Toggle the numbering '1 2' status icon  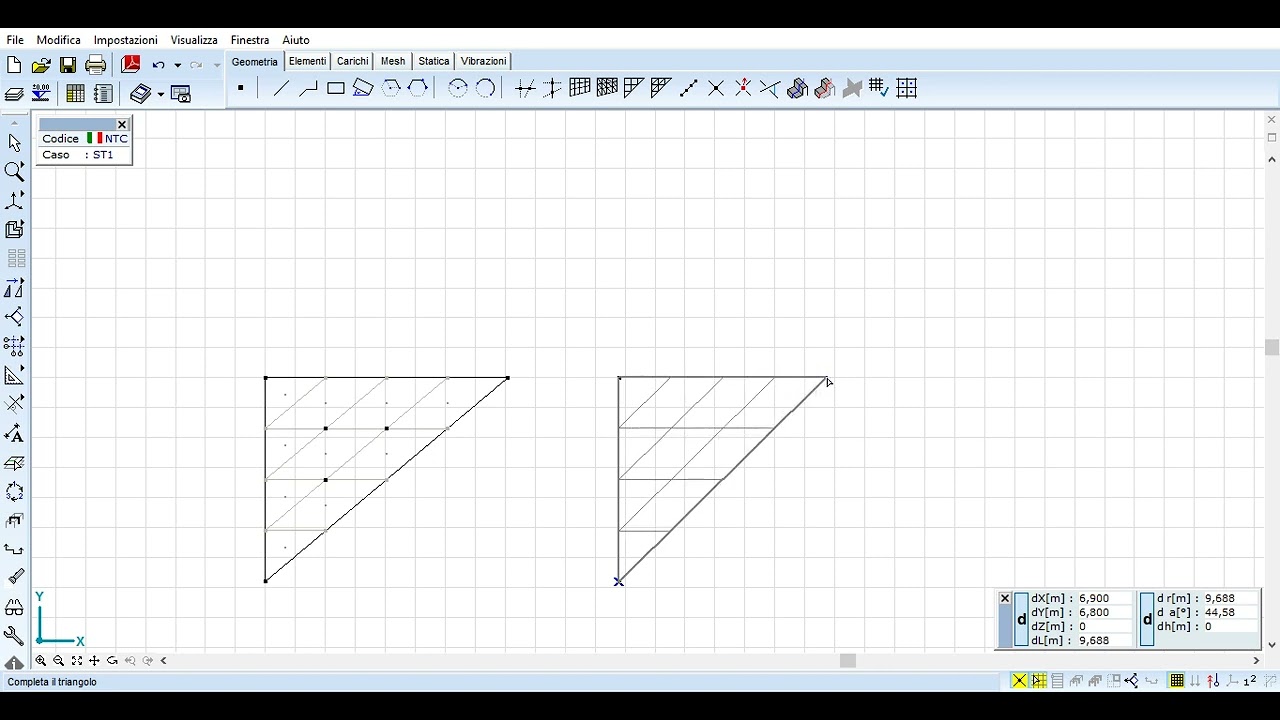pos(1250,681)
